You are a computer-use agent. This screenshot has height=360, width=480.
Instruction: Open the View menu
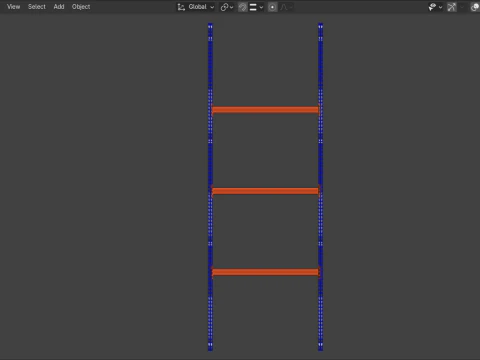point(13,7)
